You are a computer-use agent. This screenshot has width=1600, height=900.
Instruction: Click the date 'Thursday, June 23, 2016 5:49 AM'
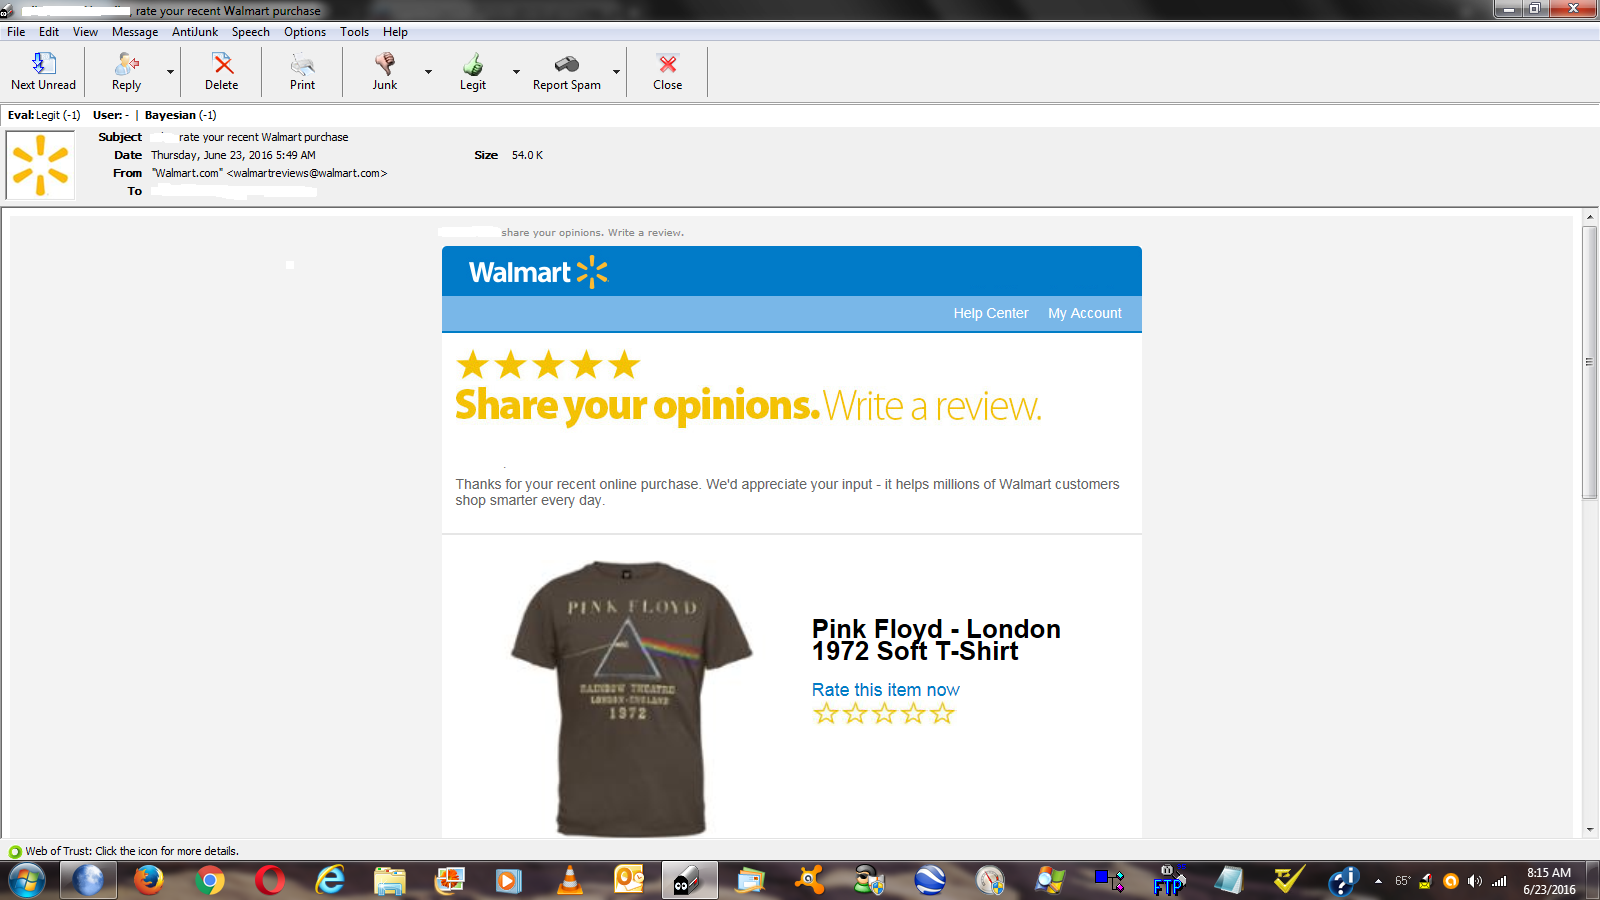(233, 155)
